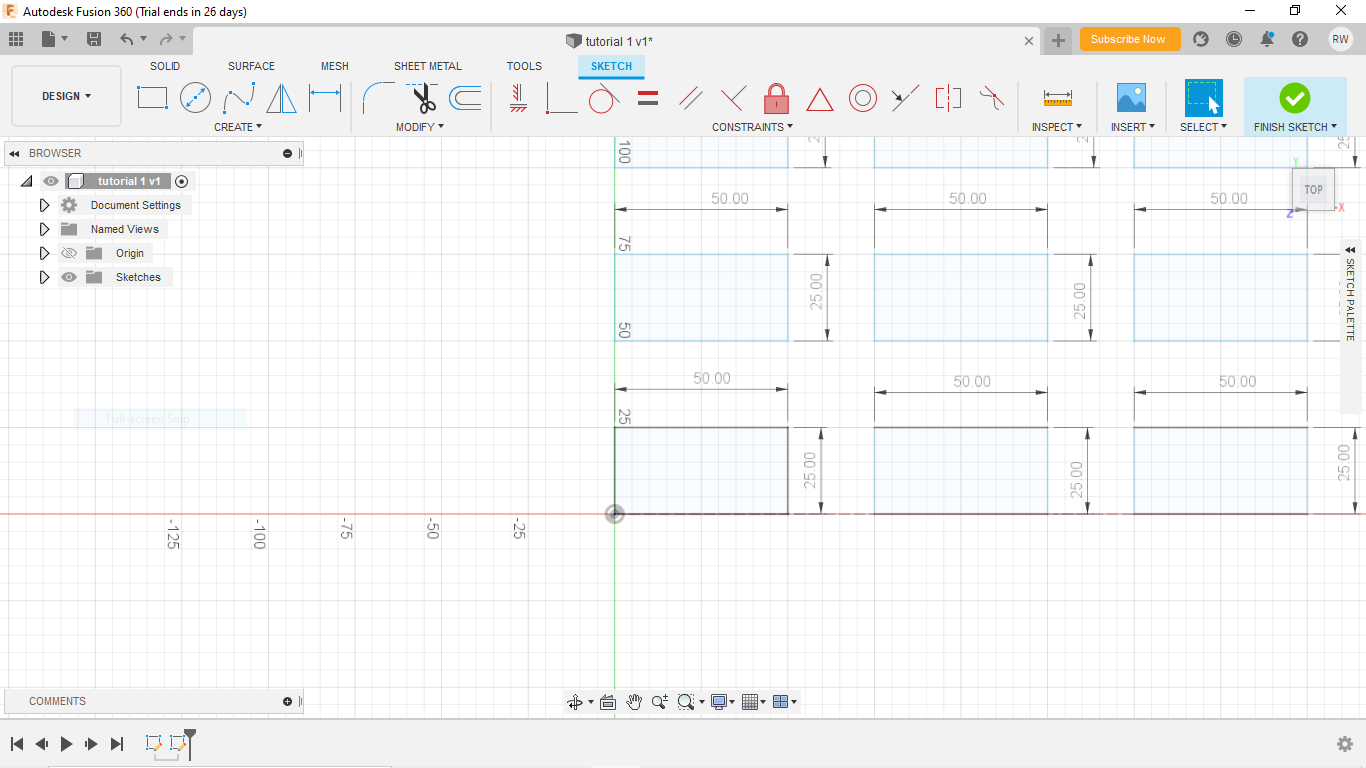1366x768 pixels.
Task: Select the Fillet tool in Modify
Action: pyautogui.click(x=378, y=98)
